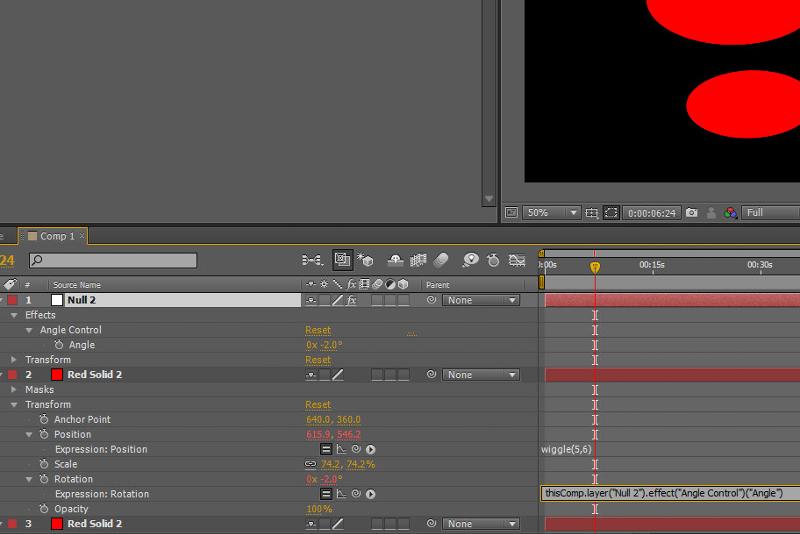Open grid and guide options in viewer
This screenshot has width=800, height=534.
tap(592, 213)
